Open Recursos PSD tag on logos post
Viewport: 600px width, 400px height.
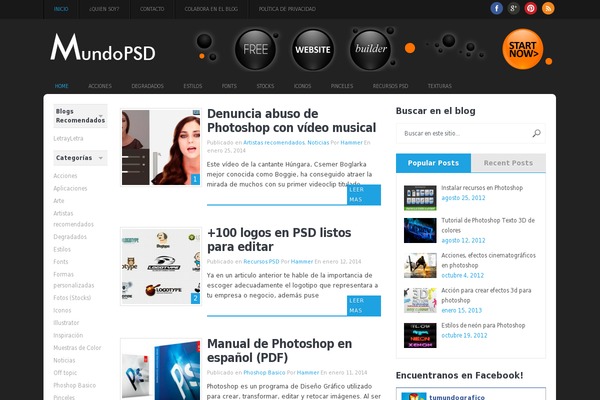pos(261,261)
